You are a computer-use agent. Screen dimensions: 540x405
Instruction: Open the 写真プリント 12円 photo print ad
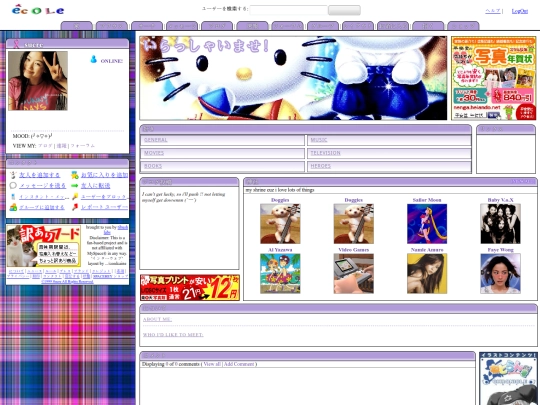tap(190, 288)
